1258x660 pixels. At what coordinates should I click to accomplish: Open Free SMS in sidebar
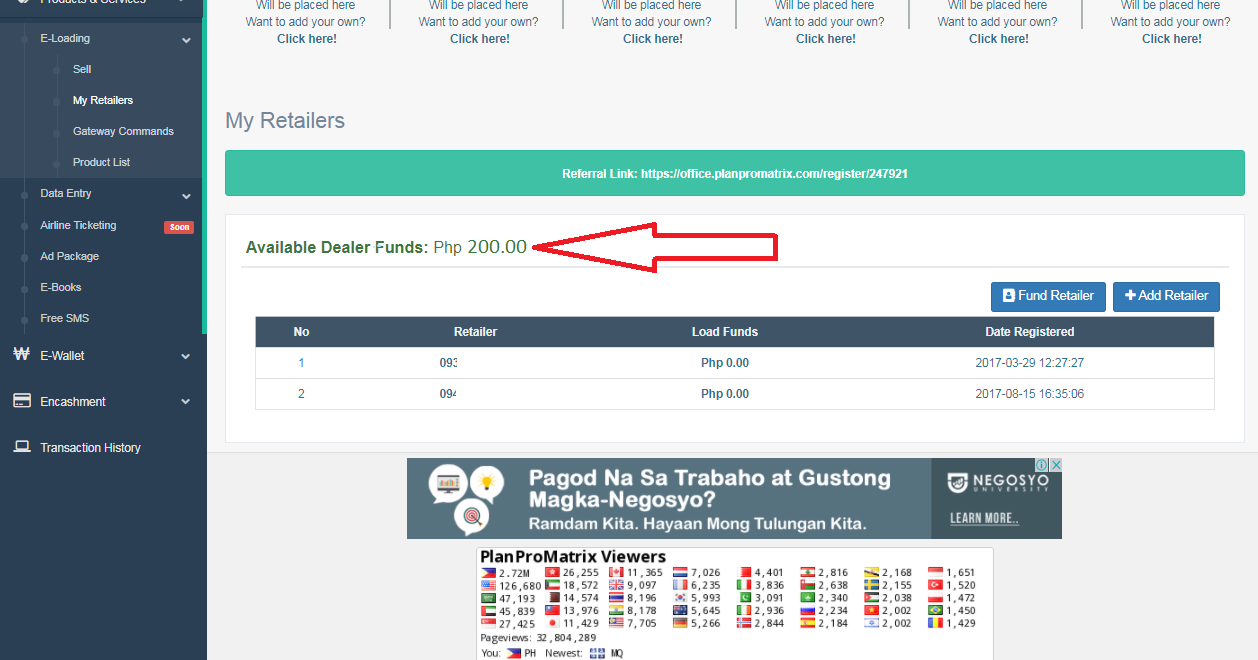click(65, 318)
